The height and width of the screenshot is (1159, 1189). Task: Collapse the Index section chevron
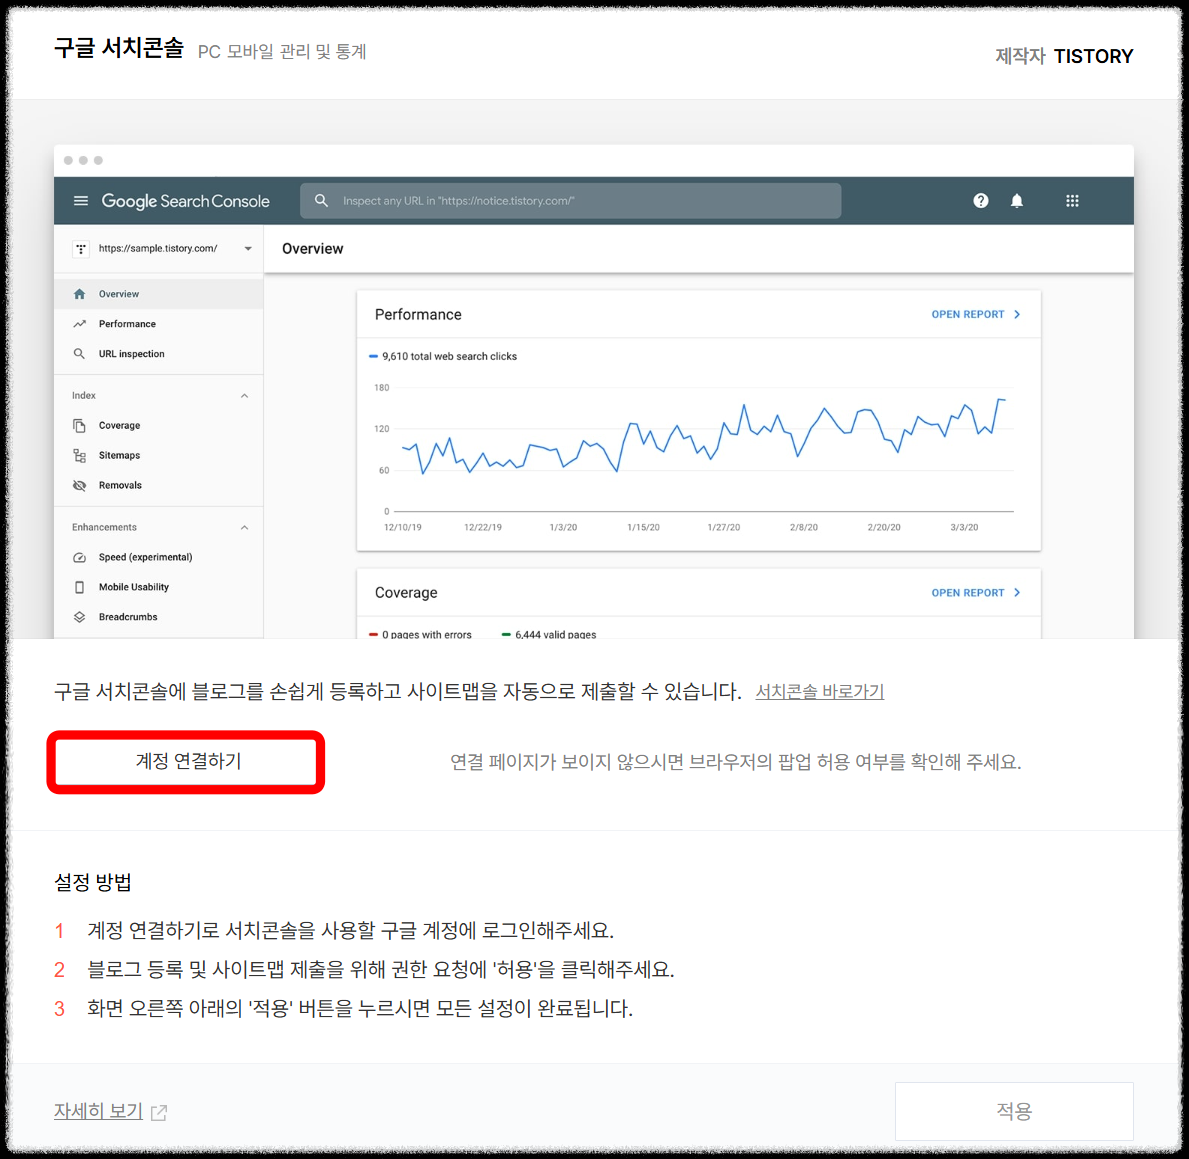tap(244, 396)
